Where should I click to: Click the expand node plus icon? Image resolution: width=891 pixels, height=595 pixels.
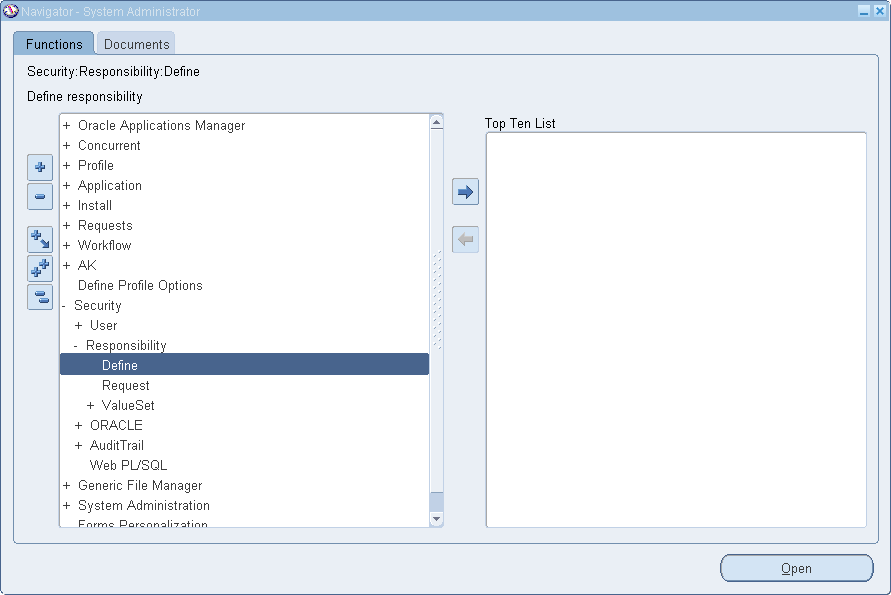click(x=40, y=167)
